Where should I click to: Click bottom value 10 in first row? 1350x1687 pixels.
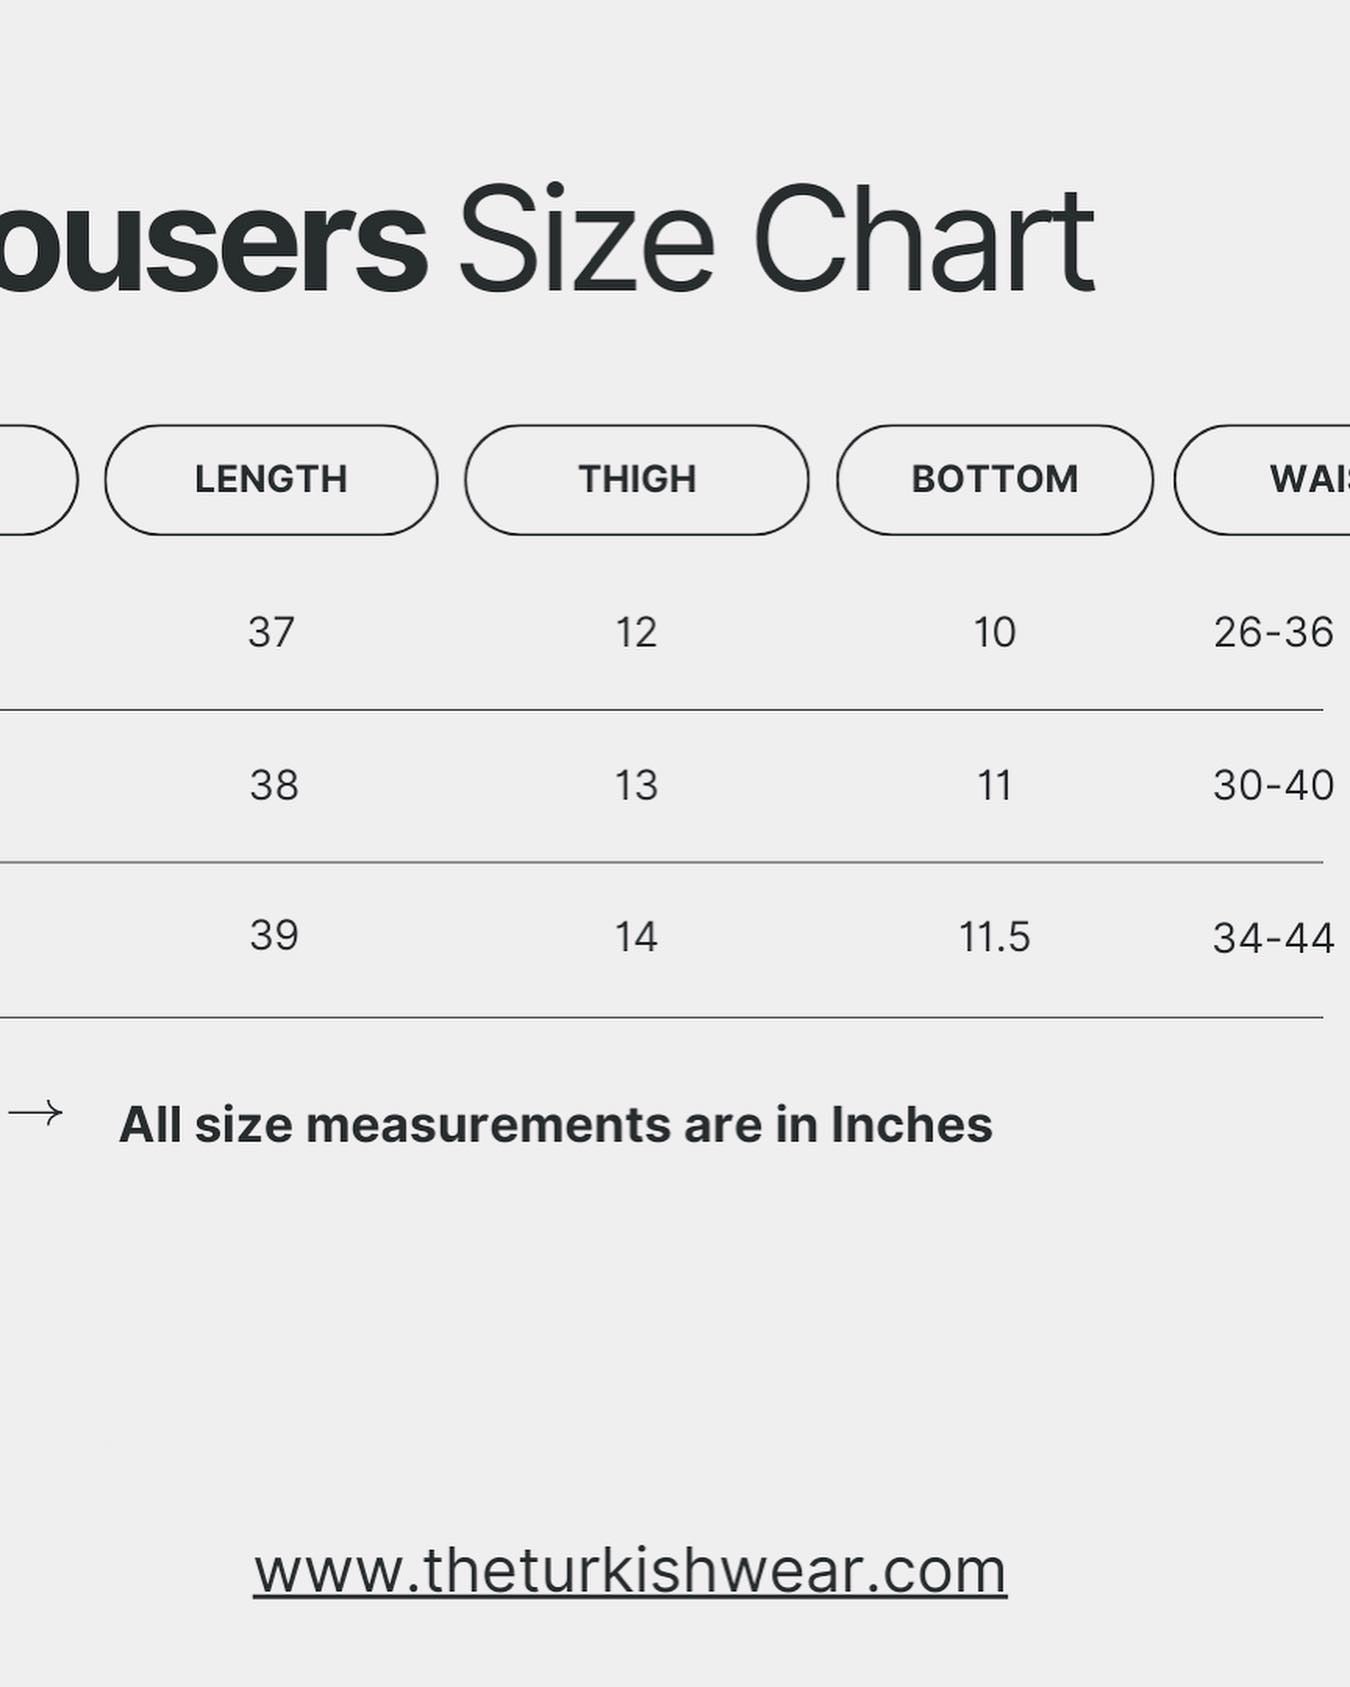[x=994, y=632]
